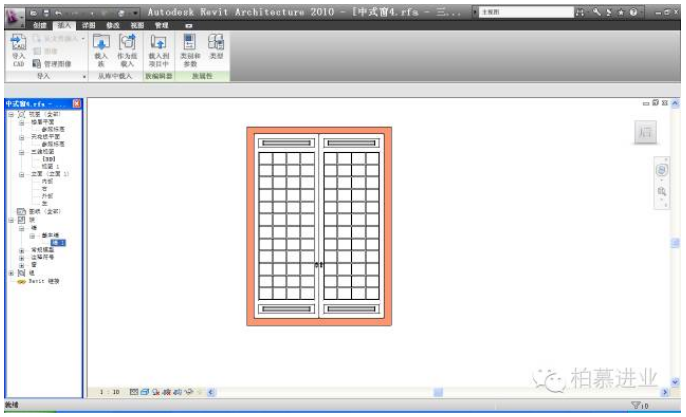Click the vertical scrollbar up arrow
Viewport: 686px width, 417px height.
tap(675, 104)
